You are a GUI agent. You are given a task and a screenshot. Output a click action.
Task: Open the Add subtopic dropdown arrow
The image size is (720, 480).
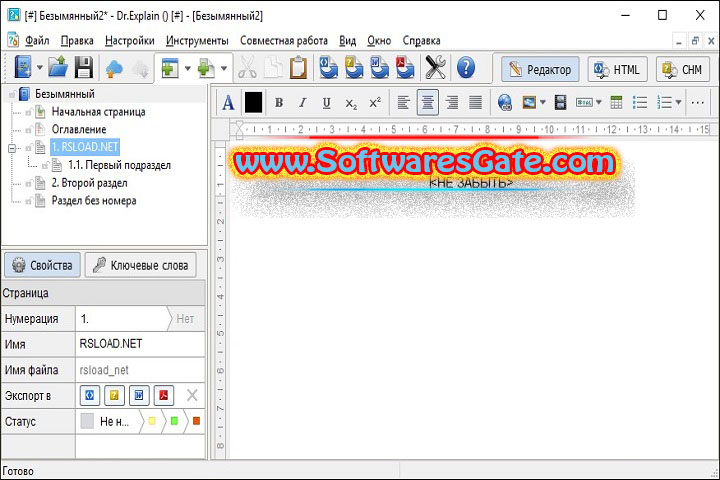(224, 68)
